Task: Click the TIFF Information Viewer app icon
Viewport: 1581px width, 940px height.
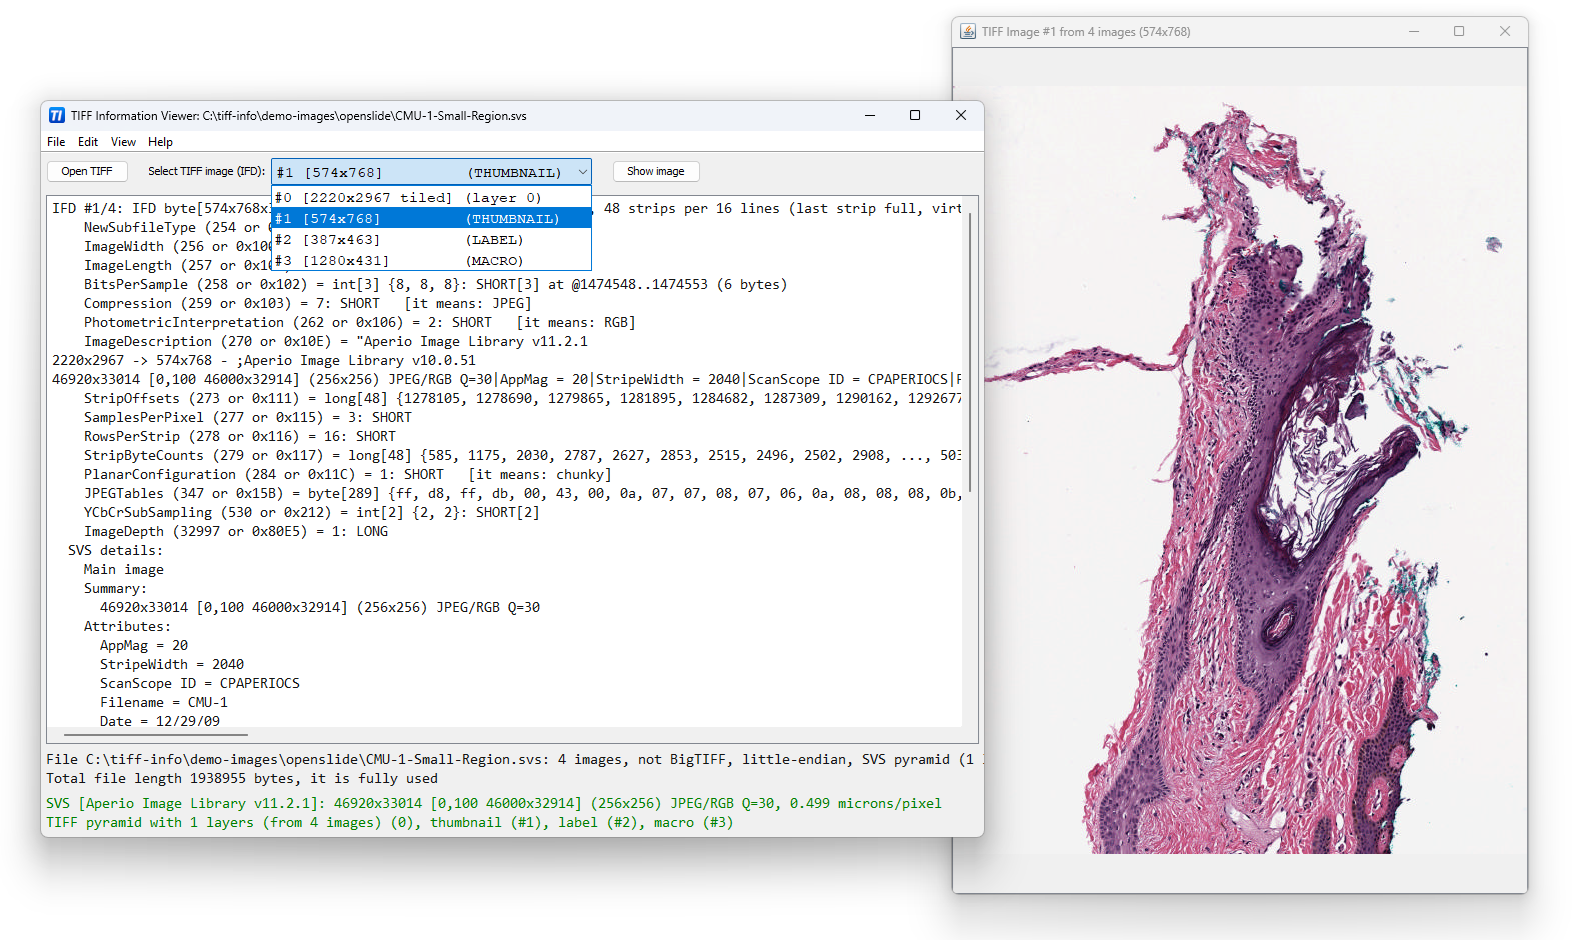Action: coord(57,116)
